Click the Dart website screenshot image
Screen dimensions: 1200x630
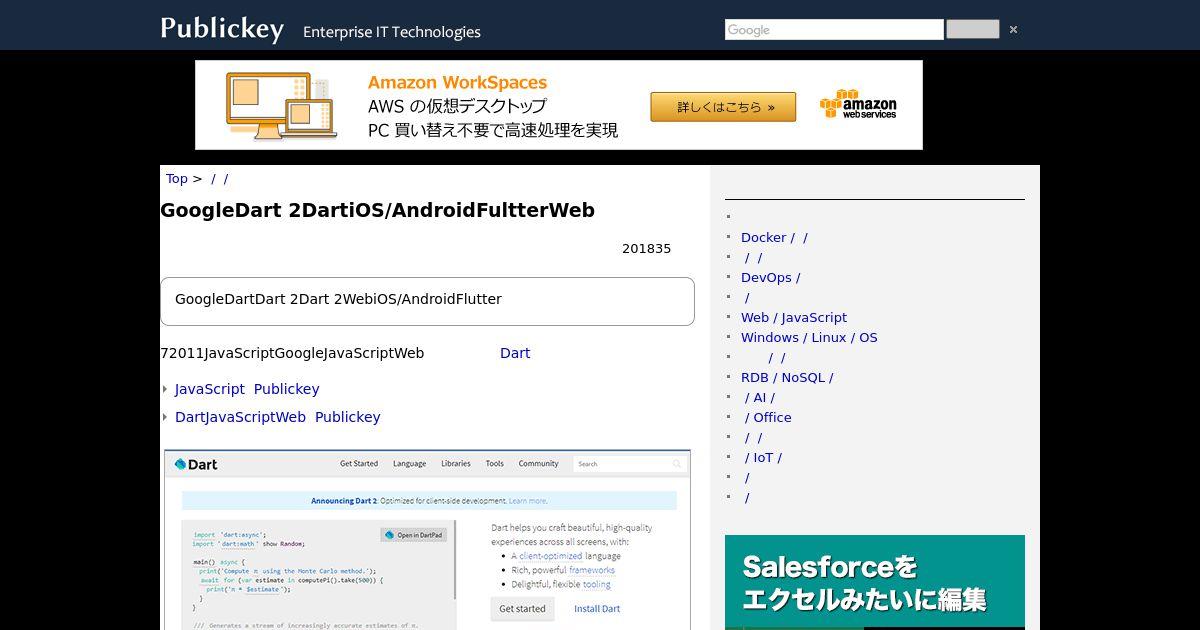point(427,540)
